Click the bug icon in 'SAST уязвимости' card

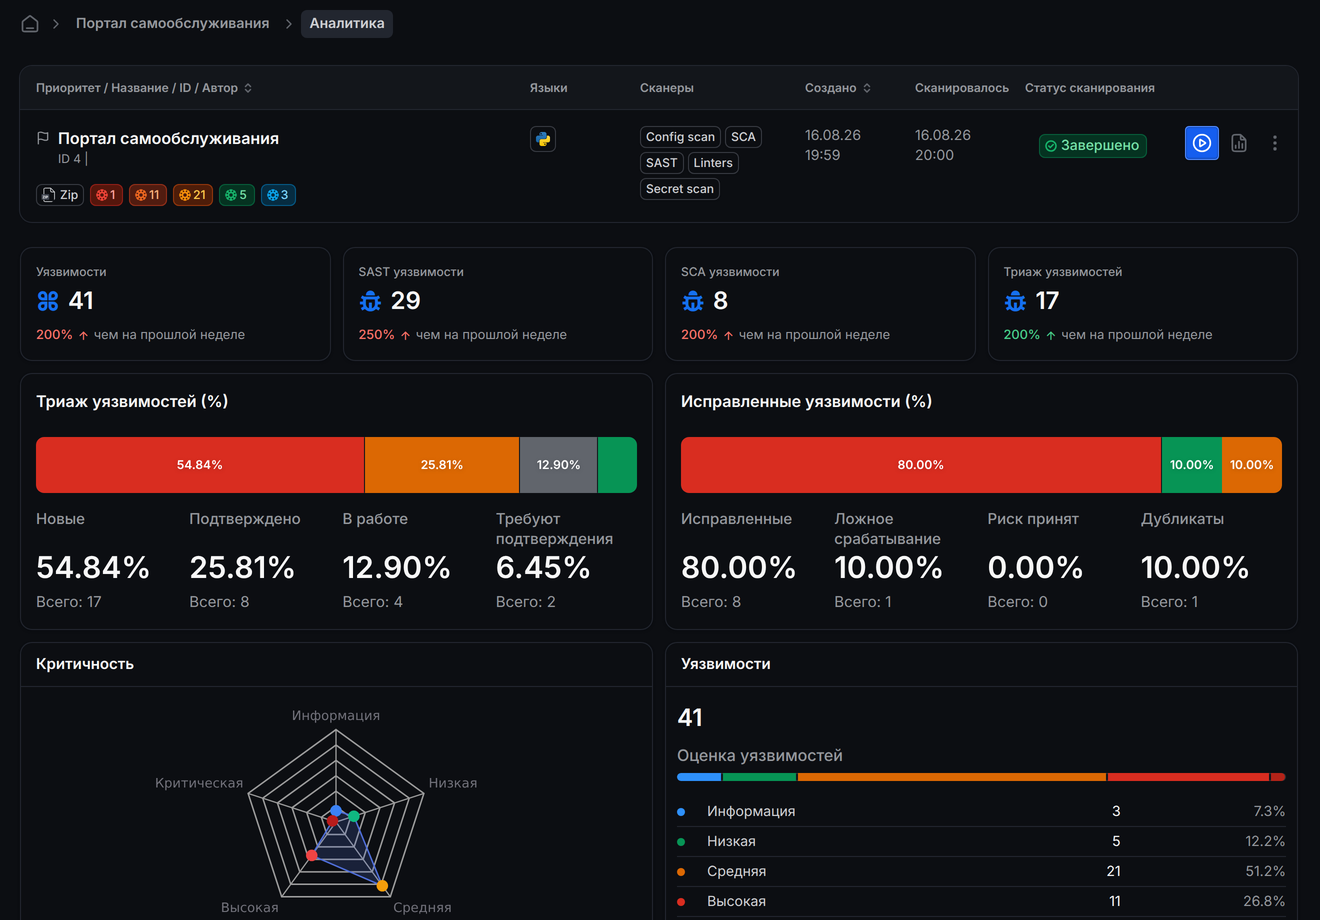tap(370, 301)
